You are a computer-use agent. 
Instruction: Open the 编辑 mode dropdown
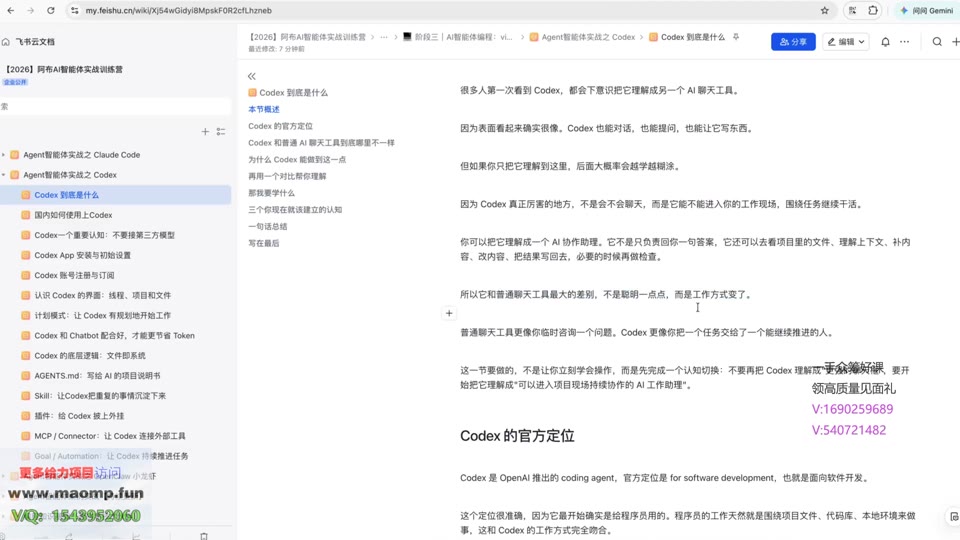(846, 42)
